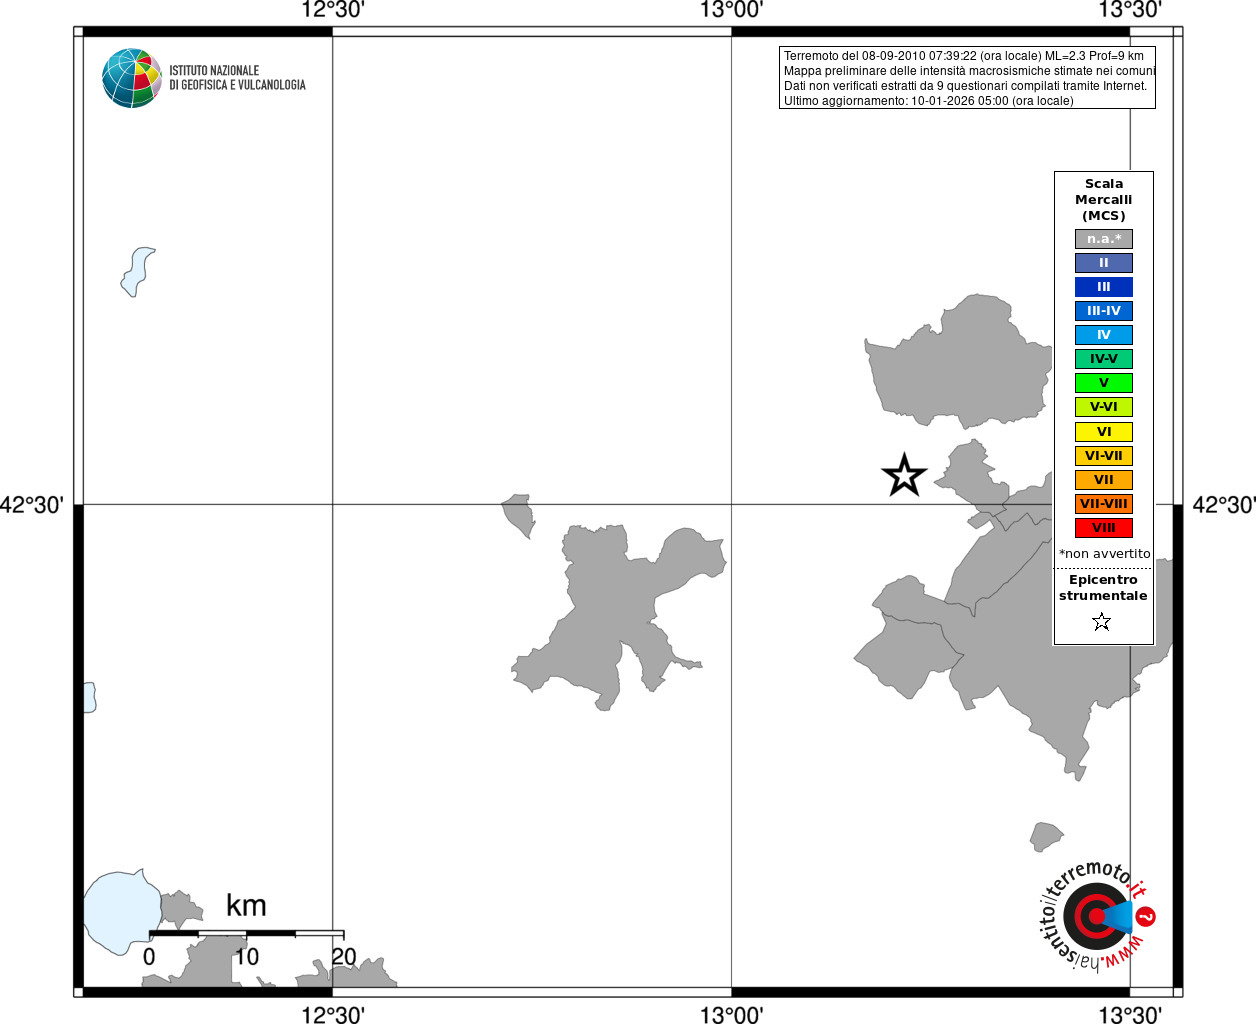Select the VI yellow legend swatch
This screenshot has width=1256, height=1024.
[x=1104, y=432]
